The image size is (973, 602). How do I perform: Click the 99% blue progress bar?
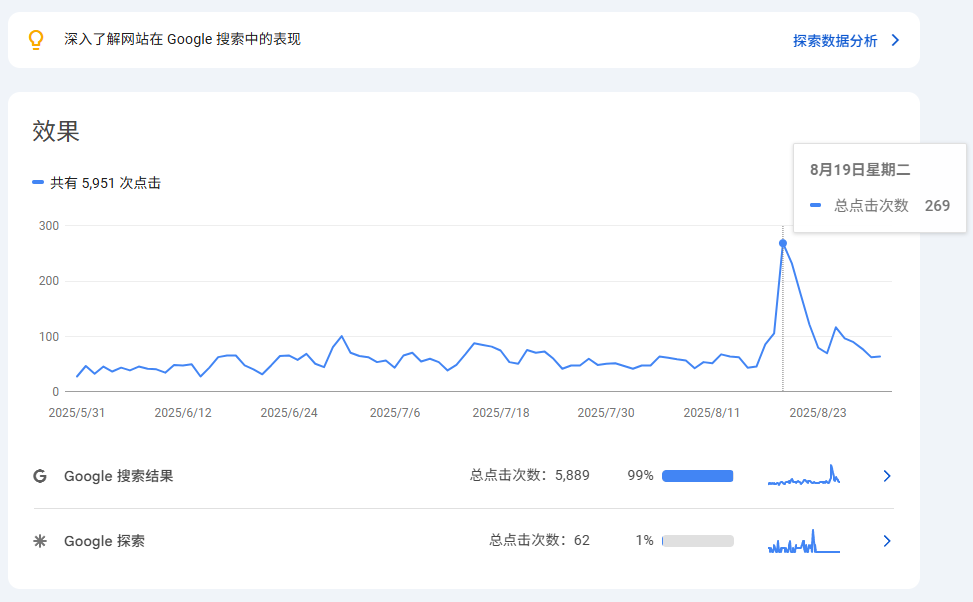697,476
